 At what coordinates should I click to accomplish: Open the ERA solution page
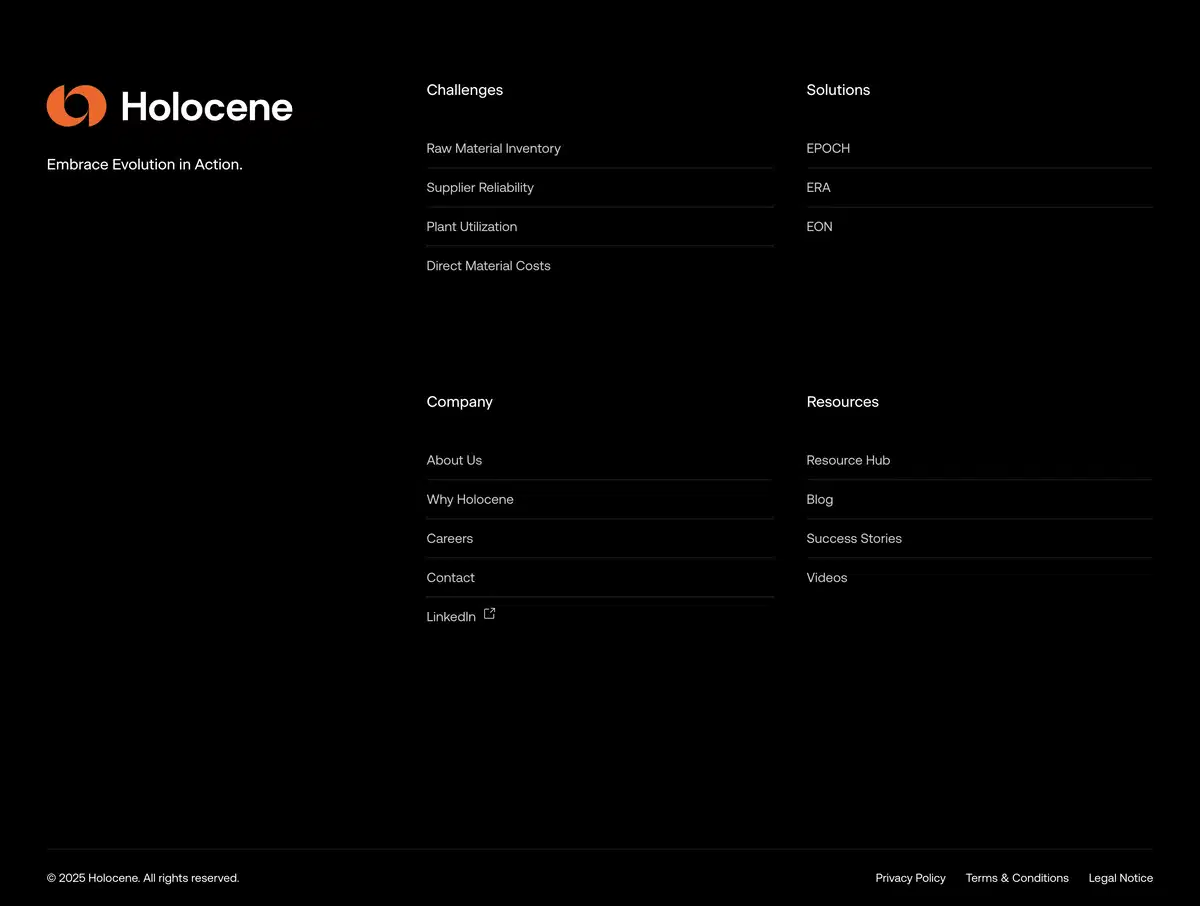818,187
